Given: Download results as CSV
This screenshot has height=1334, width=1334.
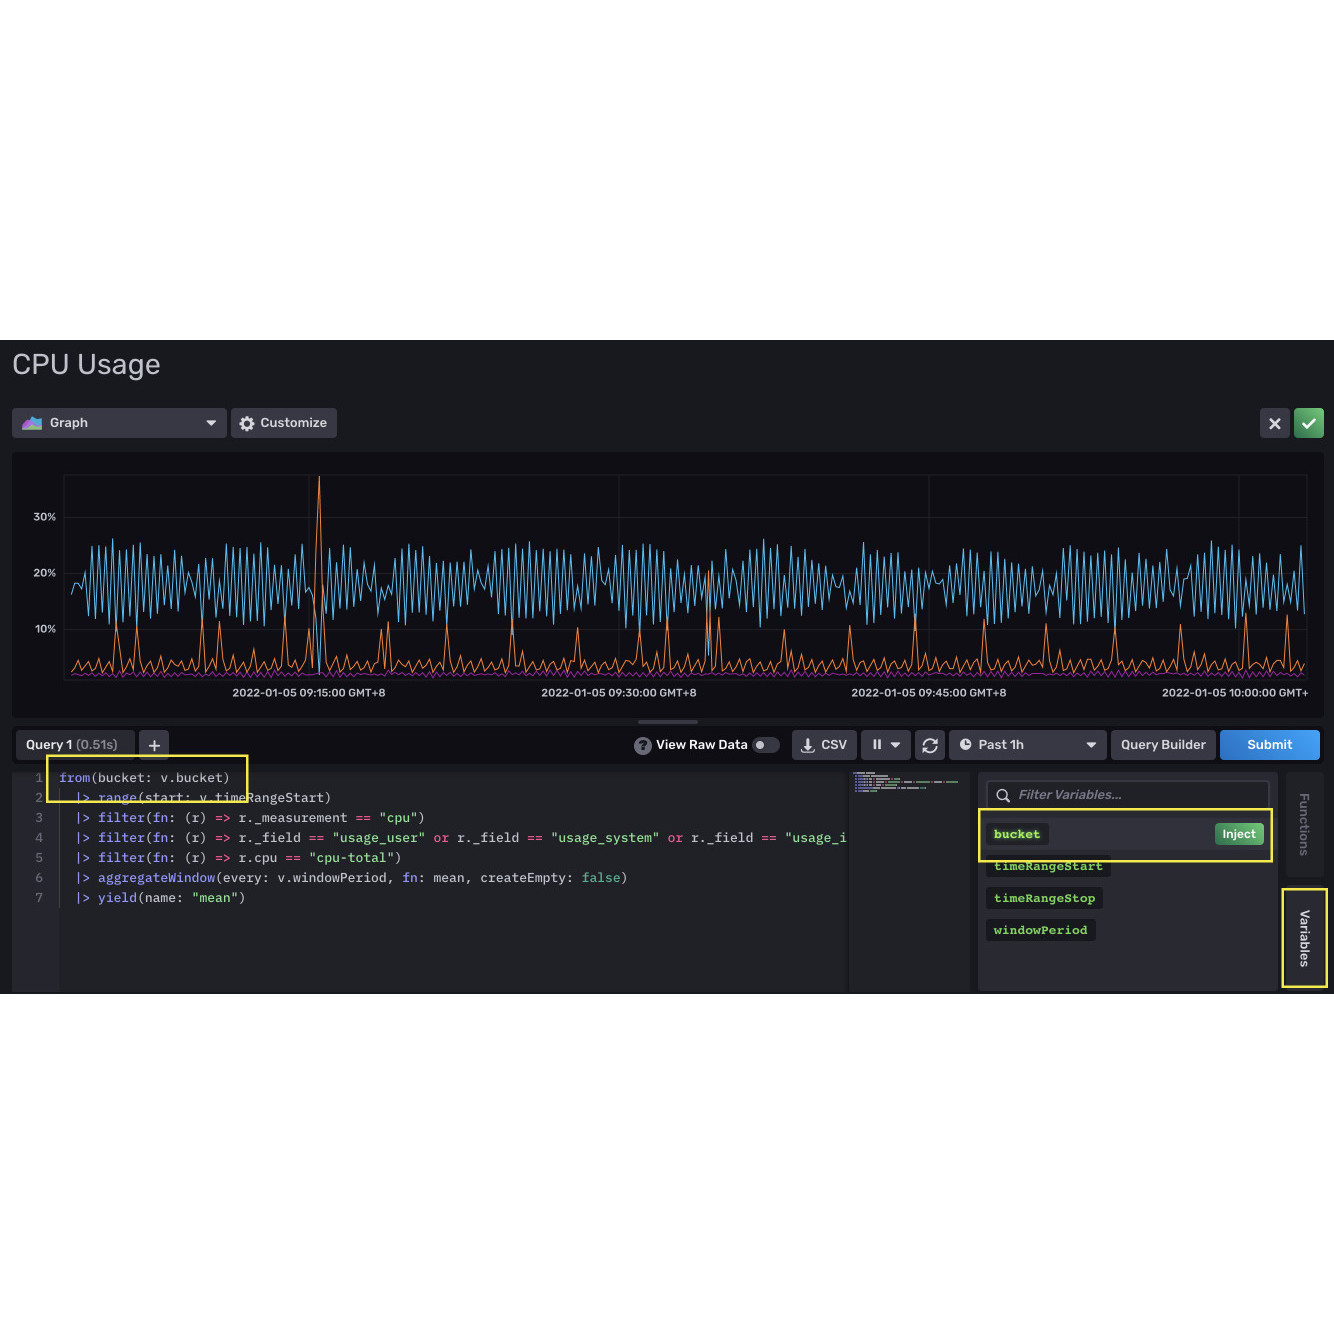Looking at the screenshot, I should (824, 745).
